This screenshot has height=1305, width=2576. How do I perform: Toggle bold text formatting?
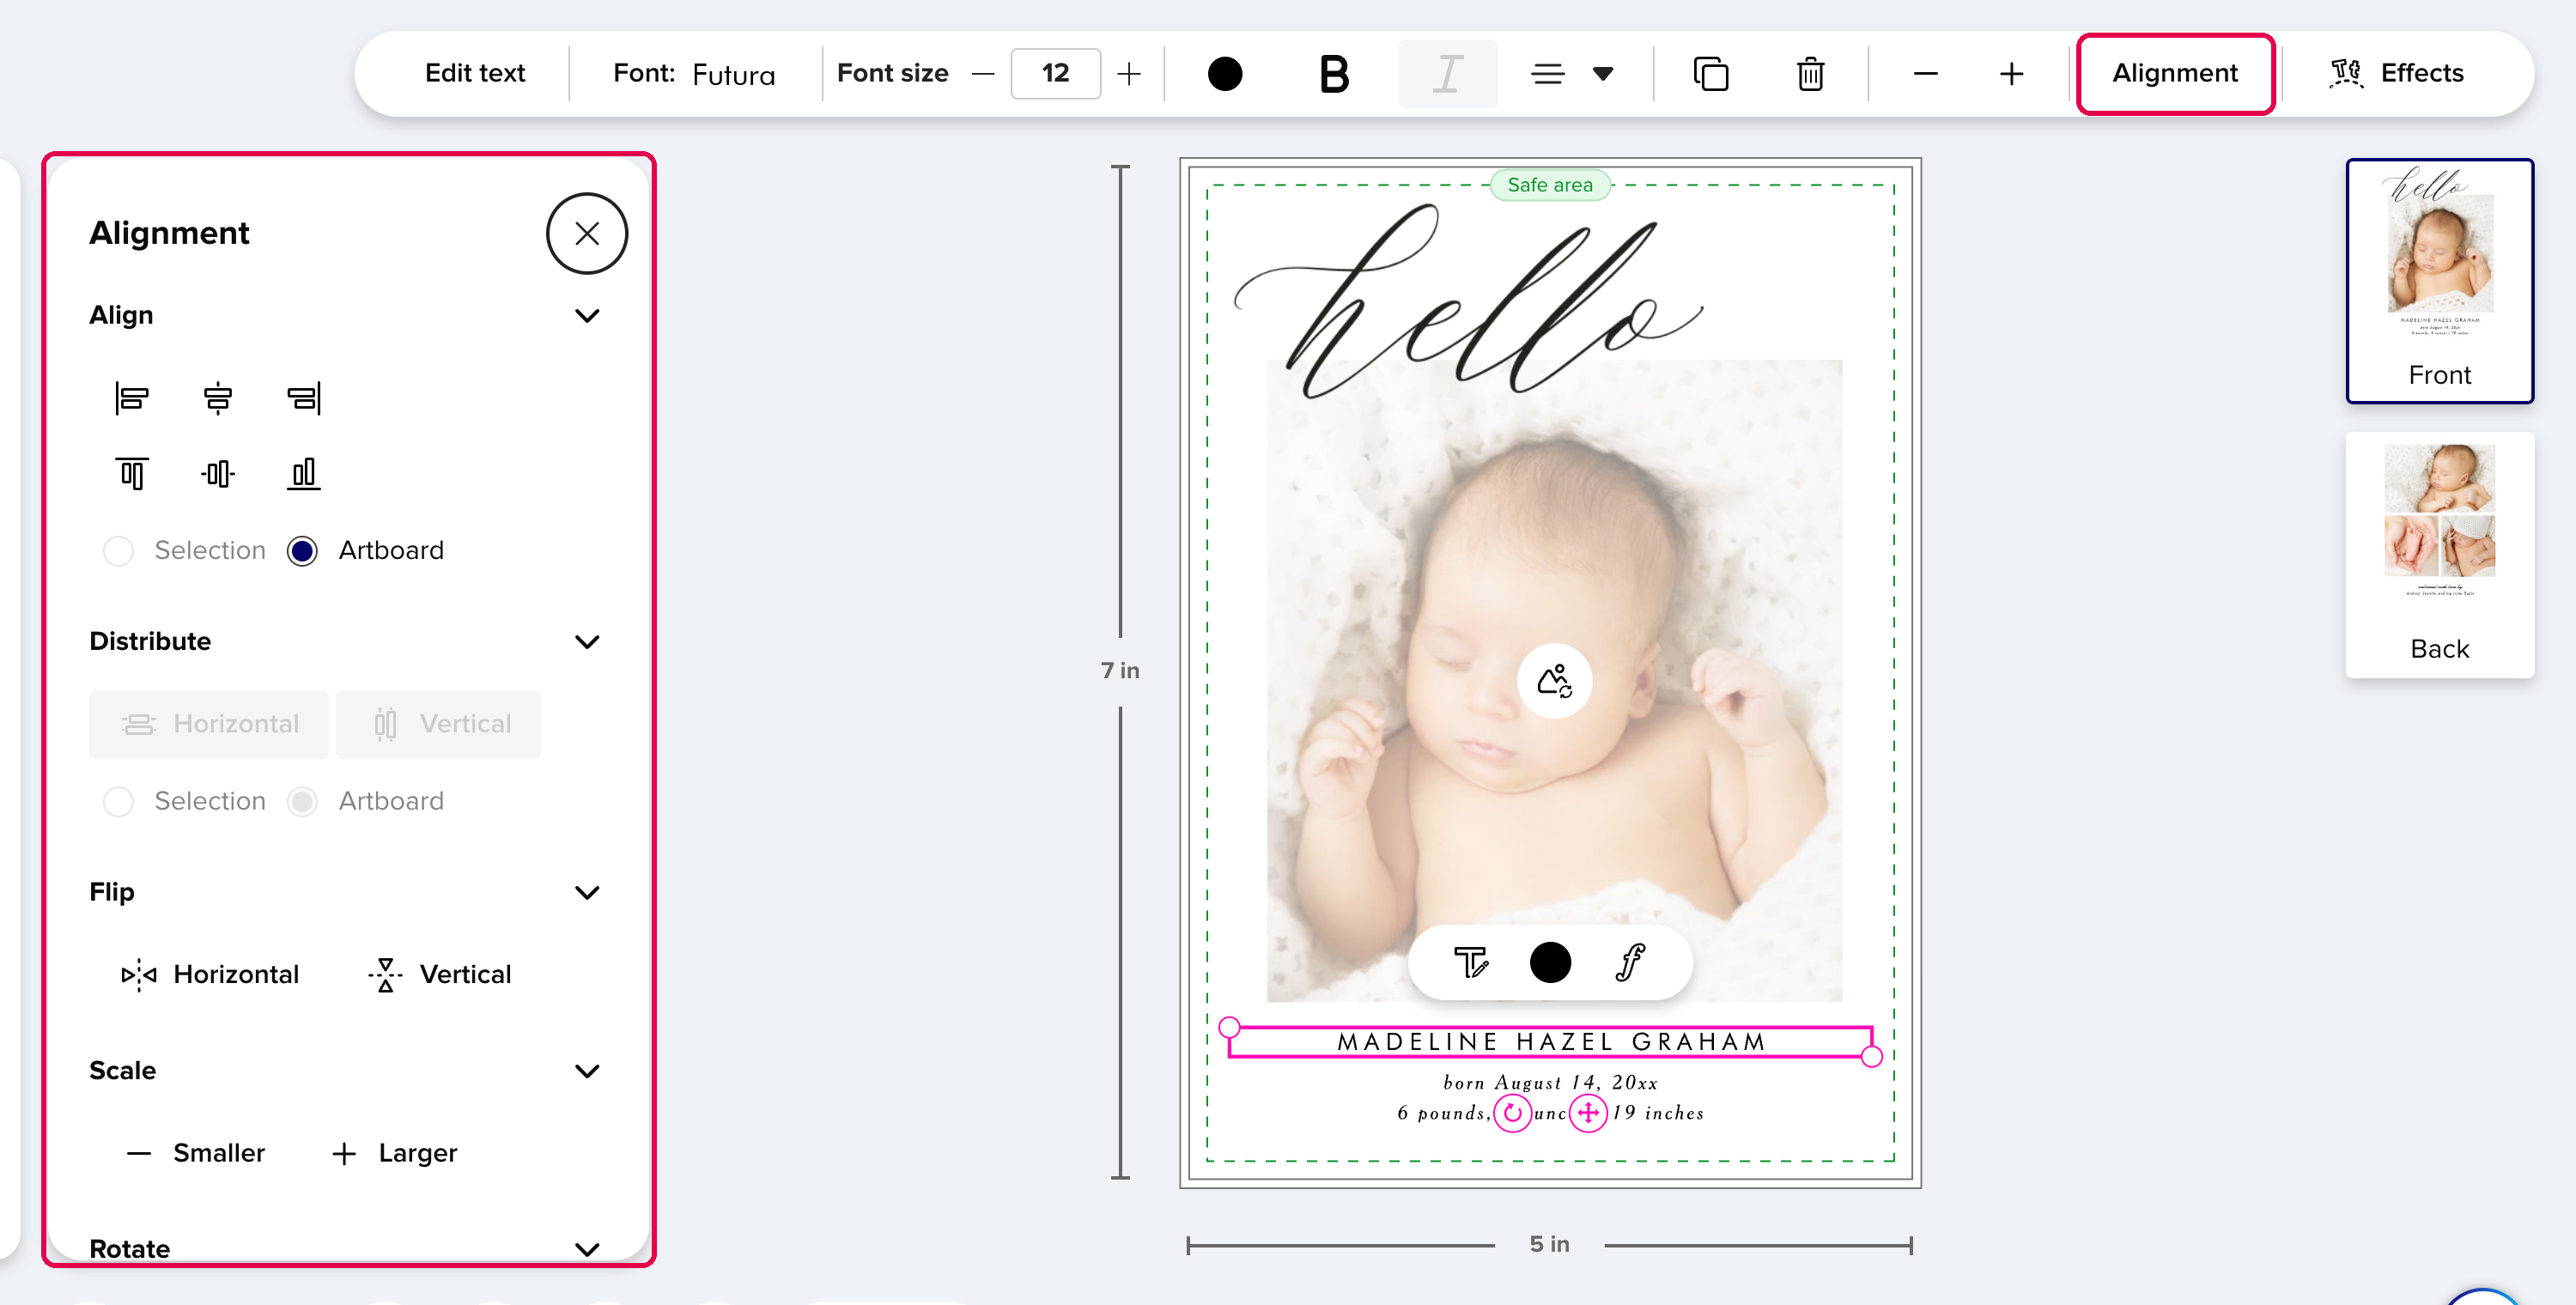click(1334, 74)
